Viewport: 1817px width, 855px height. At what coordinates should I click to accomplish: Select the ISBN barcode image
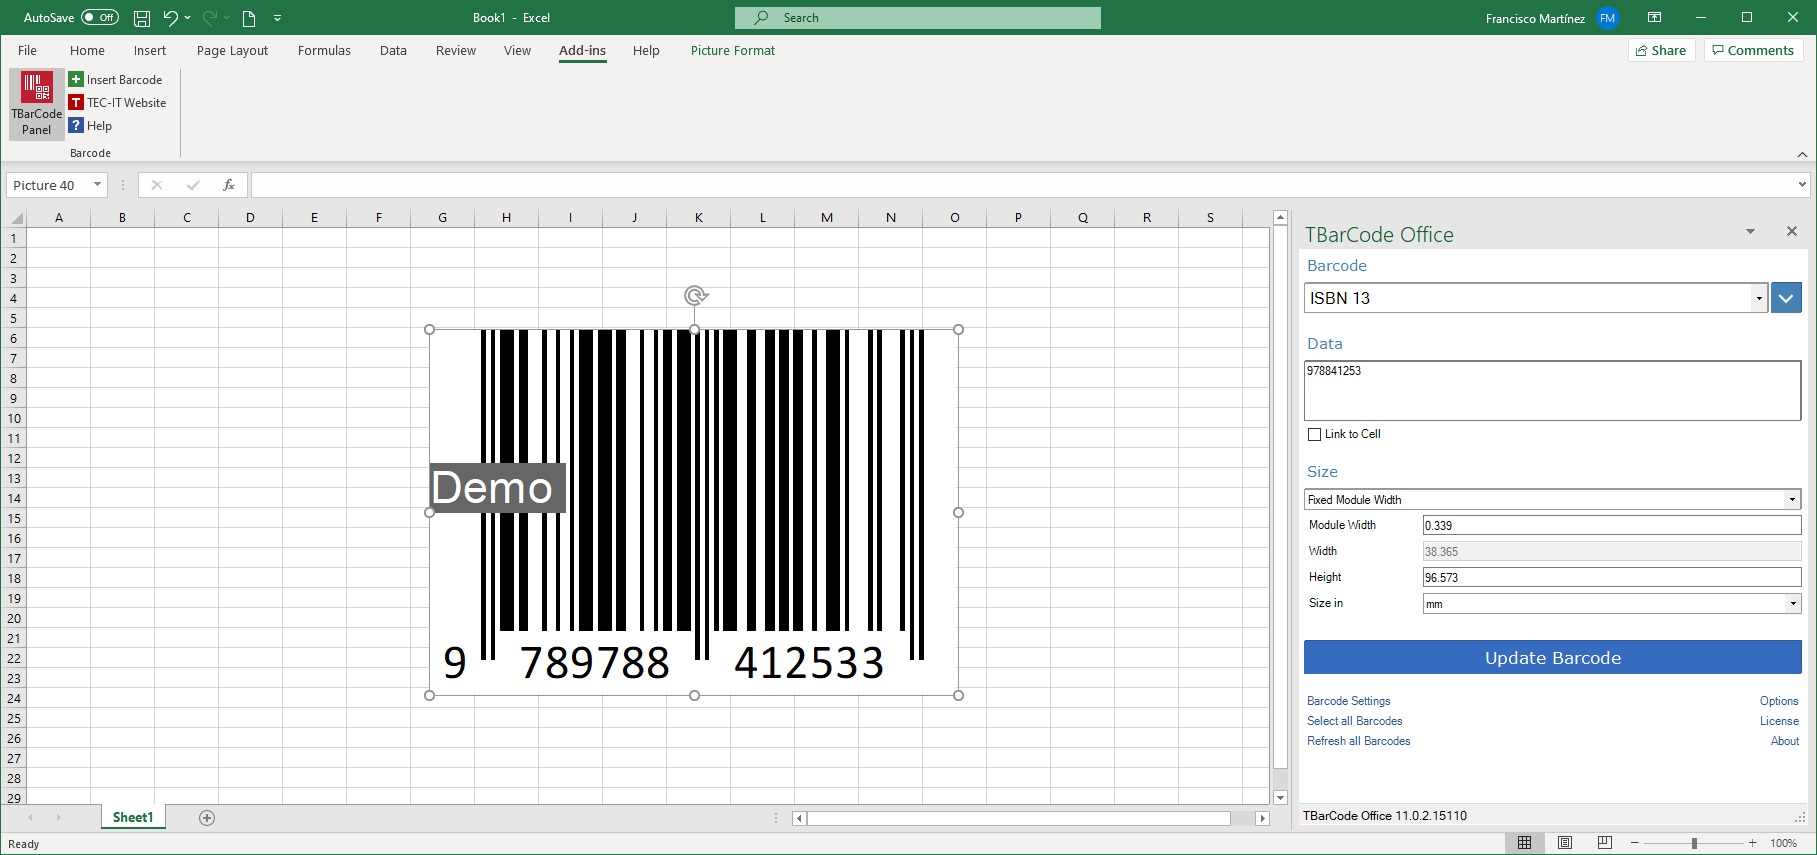(694, 512)
